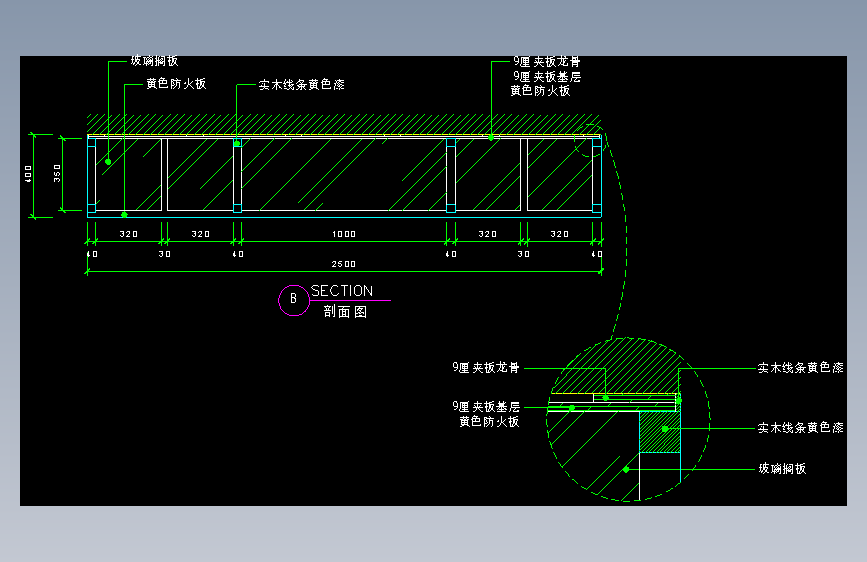This screenshot has width=867, height=562.
Task: Select 实木线条黄色漆 label above the section drawing
Action: point(301,85)
